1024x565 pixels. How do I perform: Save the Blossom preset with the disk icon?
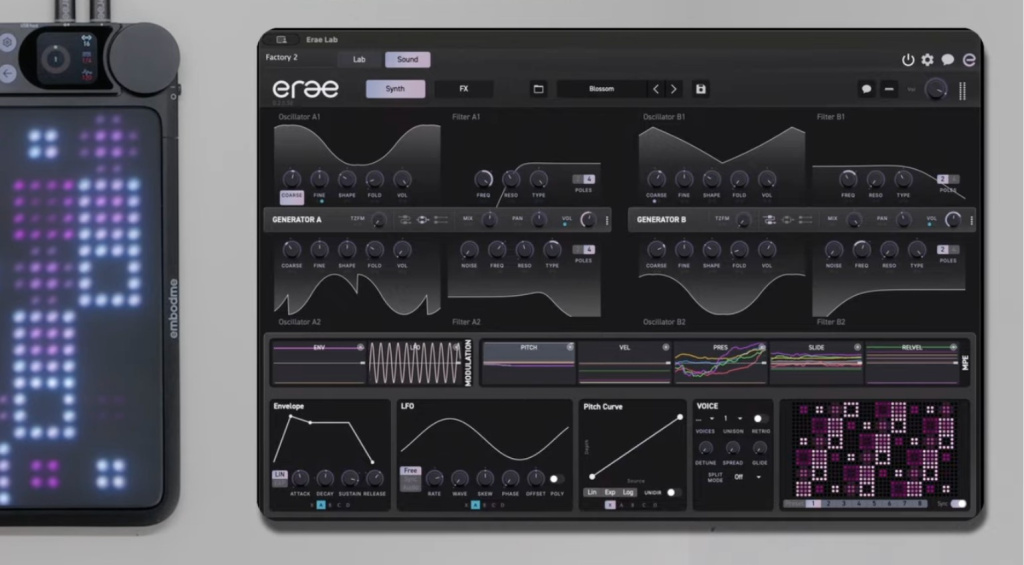[x=701, y=89]
